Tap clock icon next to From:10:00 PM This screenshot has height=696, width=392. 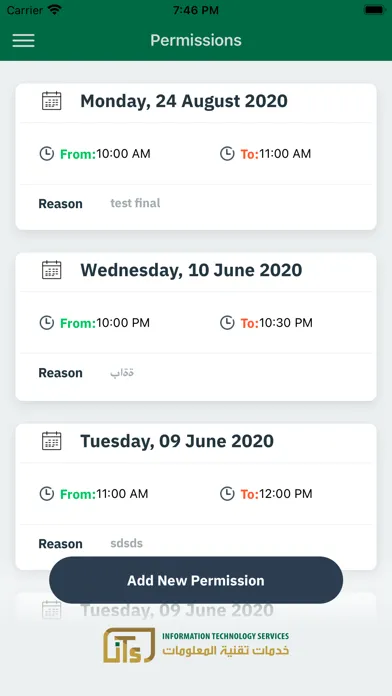[x=47, y=323]
